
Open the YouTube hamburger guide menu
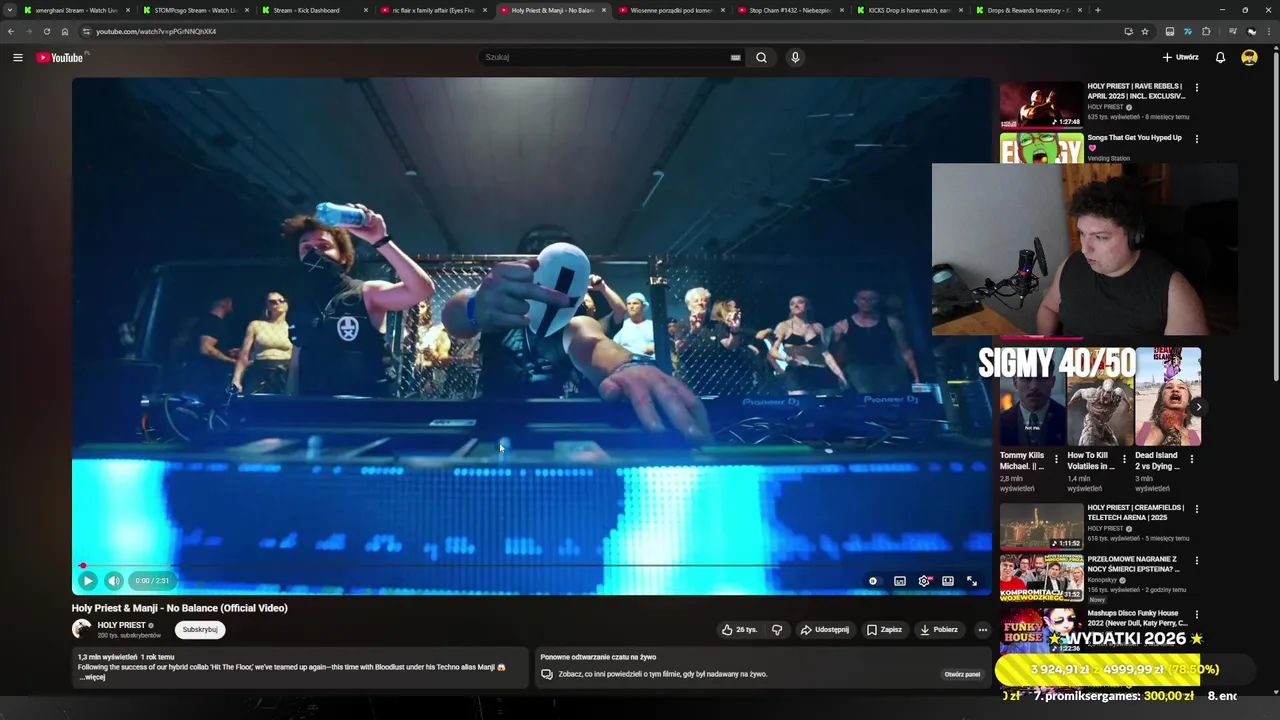pos(18,58)
